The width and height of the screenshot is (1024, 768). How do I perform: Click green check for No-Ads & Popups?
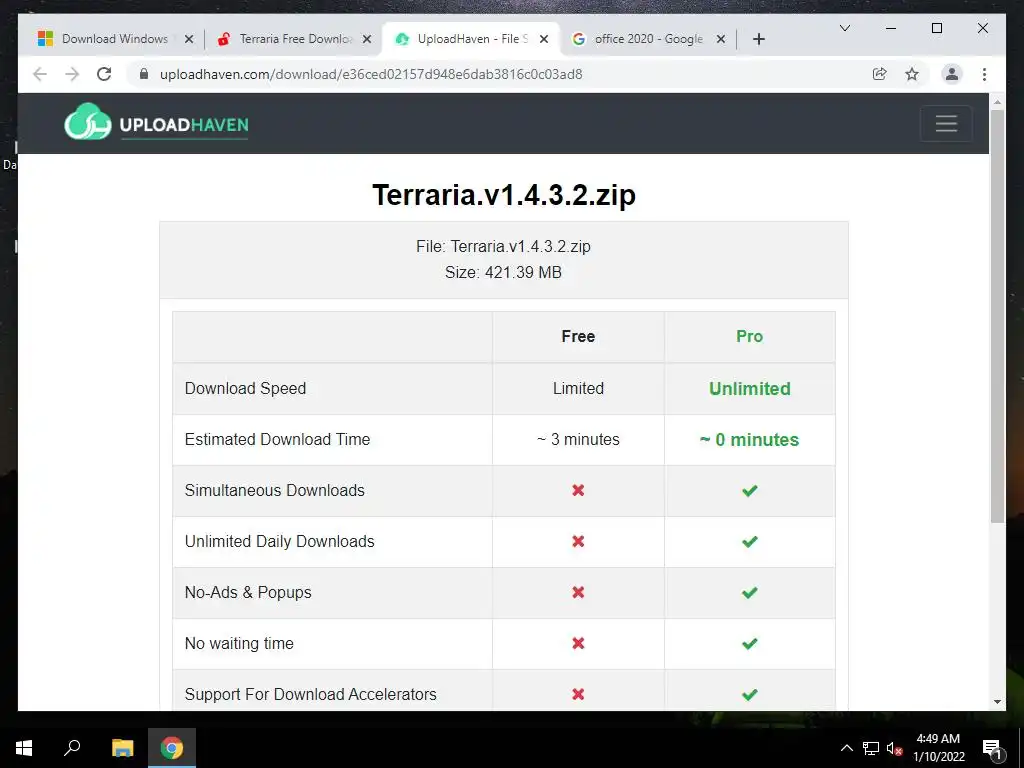(x=750, y=592)
